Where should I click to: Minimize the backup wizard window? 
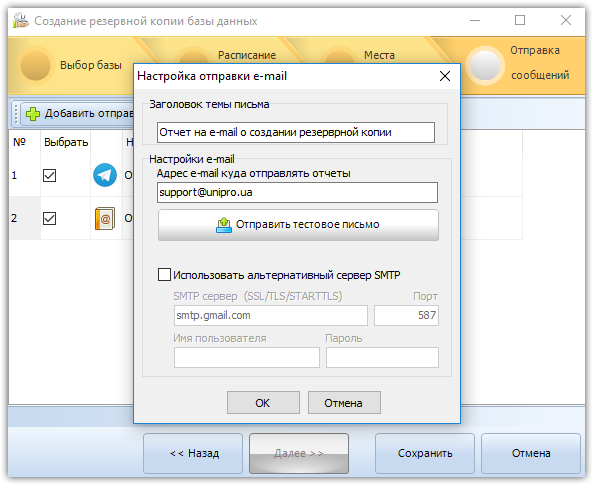(x=475, y=20)
